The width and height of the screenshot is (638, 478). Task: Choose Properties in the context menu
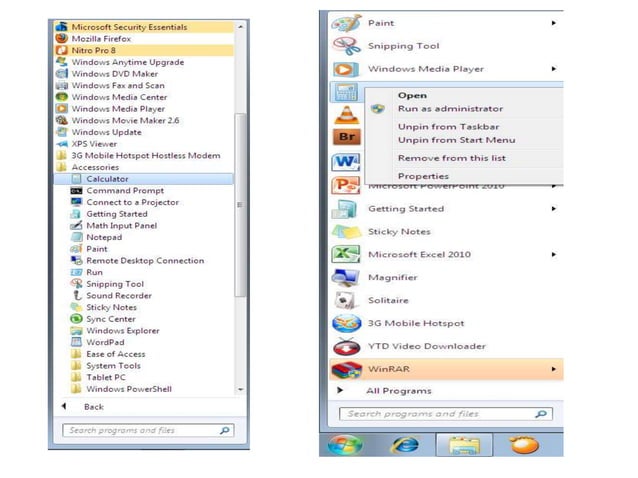point(423,176)
